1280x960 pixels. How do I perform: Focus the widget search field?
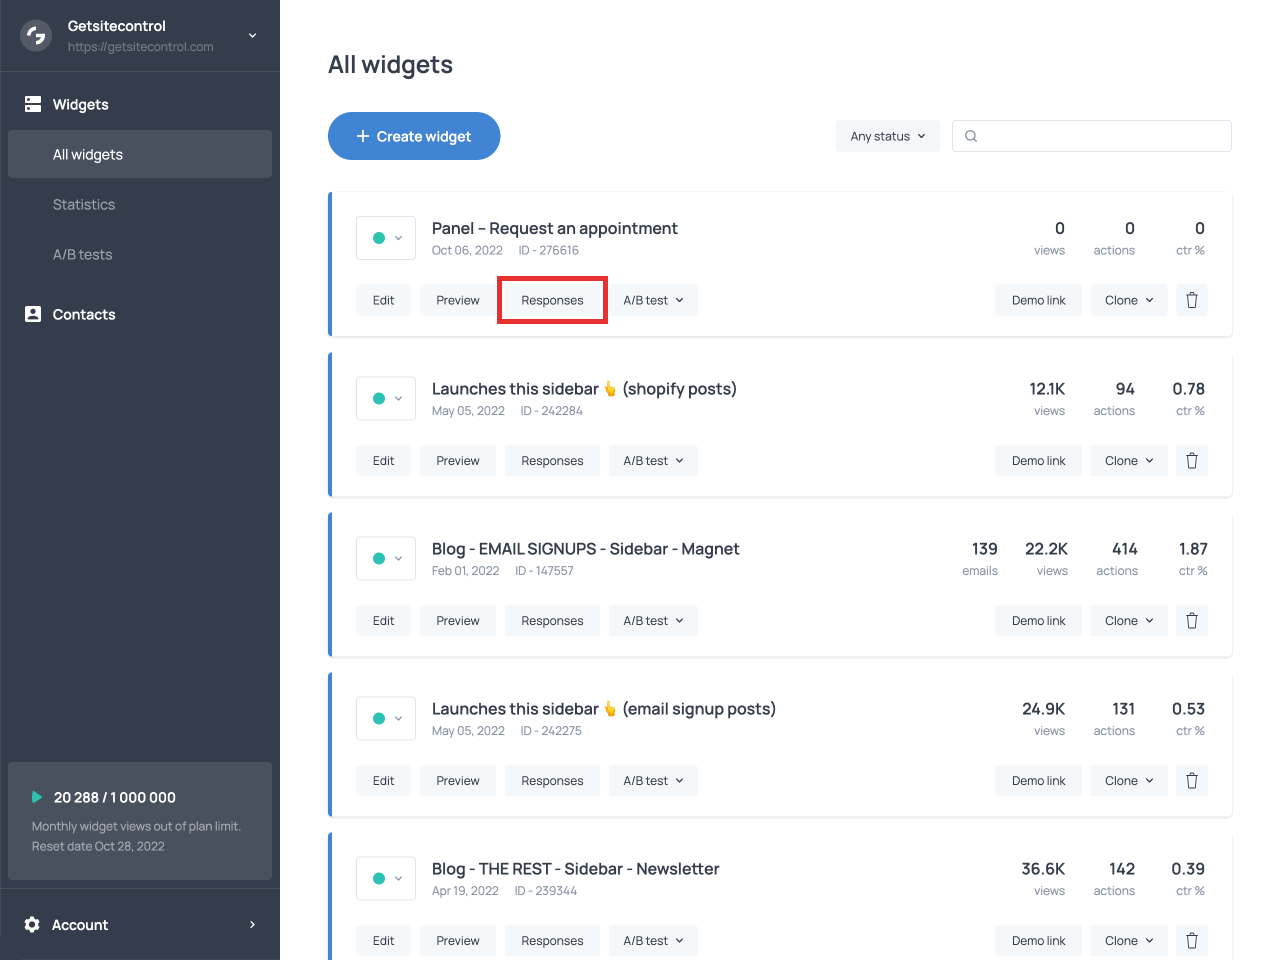click(x=1100, y=136)
